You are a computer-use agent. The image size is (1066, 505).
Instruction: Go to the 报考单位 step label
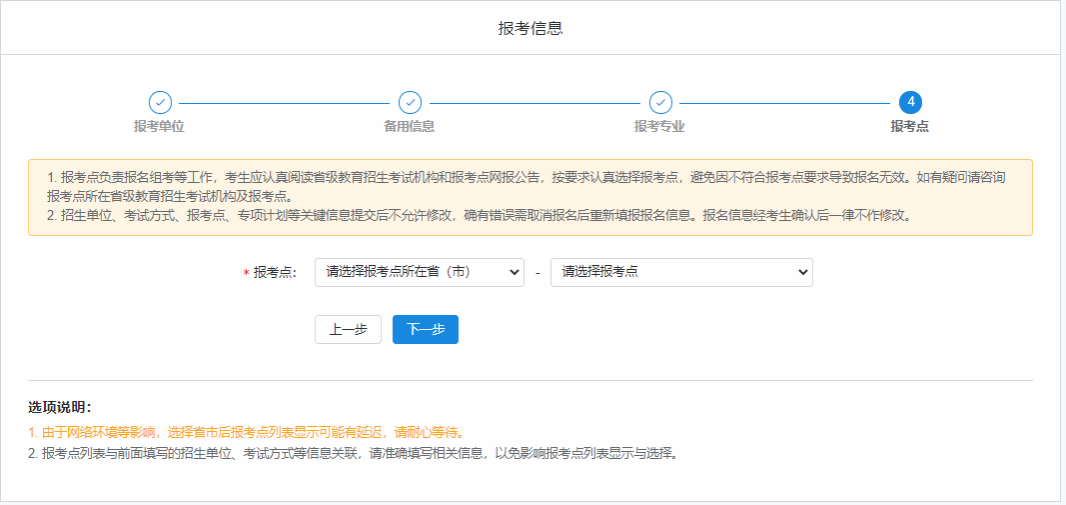pos(160,127)
